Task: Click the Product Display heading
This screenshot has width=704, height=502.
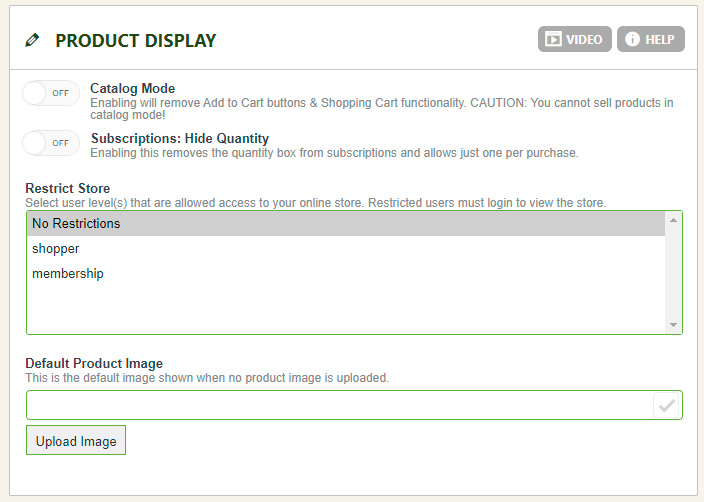Action: pos(135,41)
